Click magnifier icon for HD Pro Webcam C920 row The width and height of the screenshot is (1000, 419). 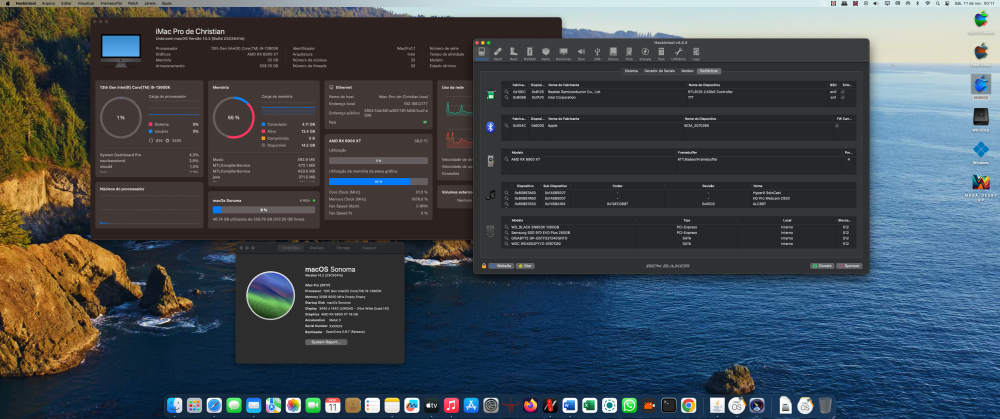coord(506,198)
